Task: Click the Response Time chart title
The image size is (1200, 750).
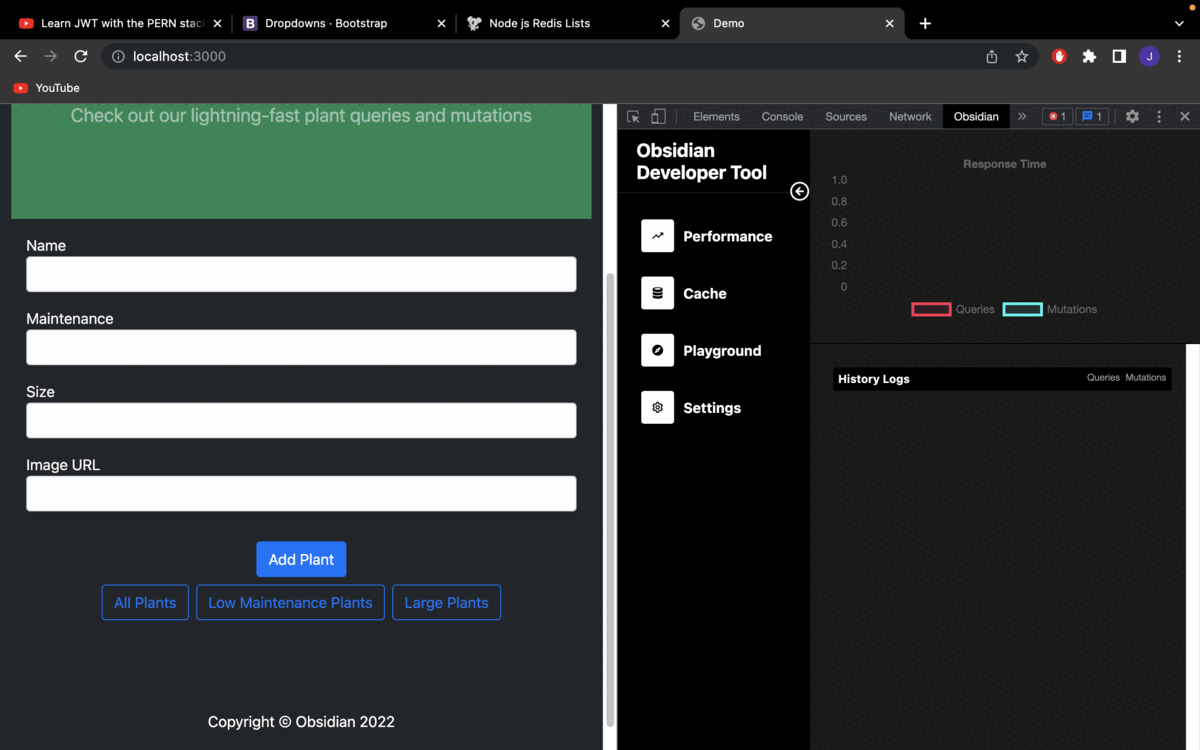Action: [1005, 164]
